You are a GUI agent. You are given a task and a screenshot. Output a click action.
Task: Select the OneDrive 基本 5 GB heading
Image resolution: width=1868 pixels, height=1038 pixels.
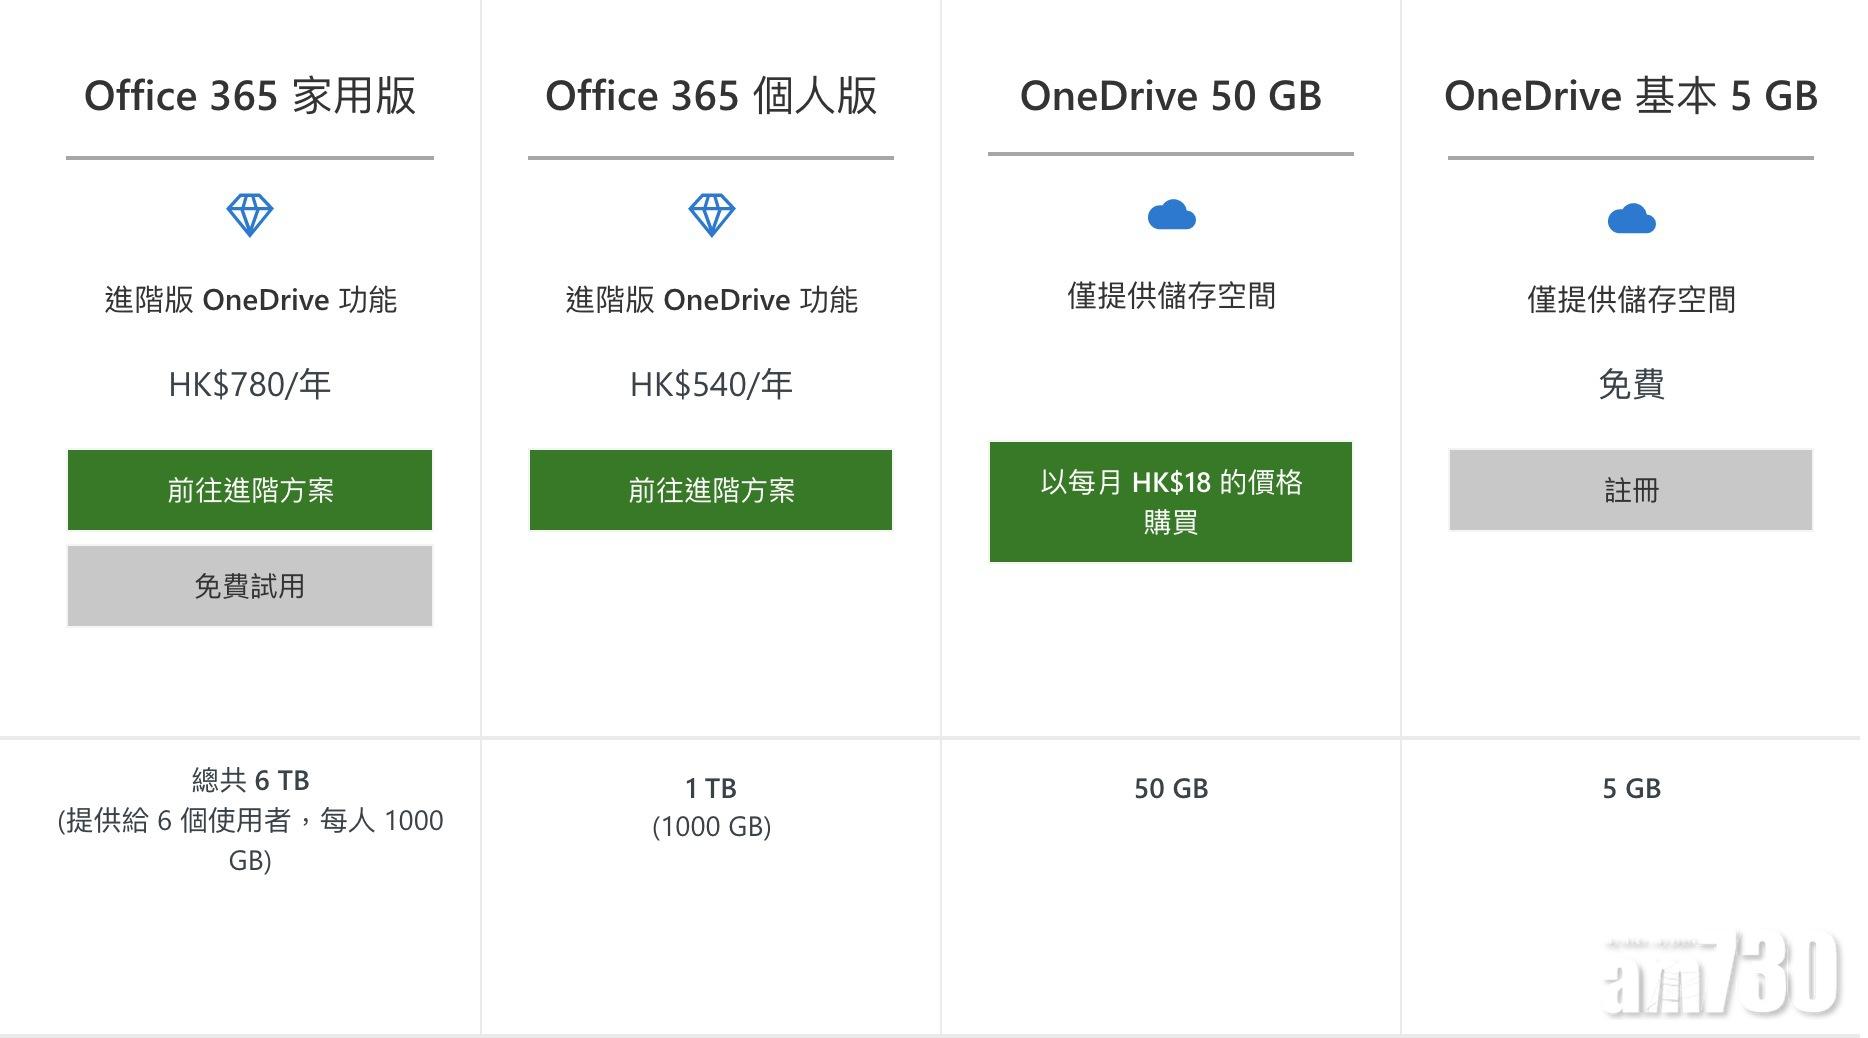[x=1630, y=96]
